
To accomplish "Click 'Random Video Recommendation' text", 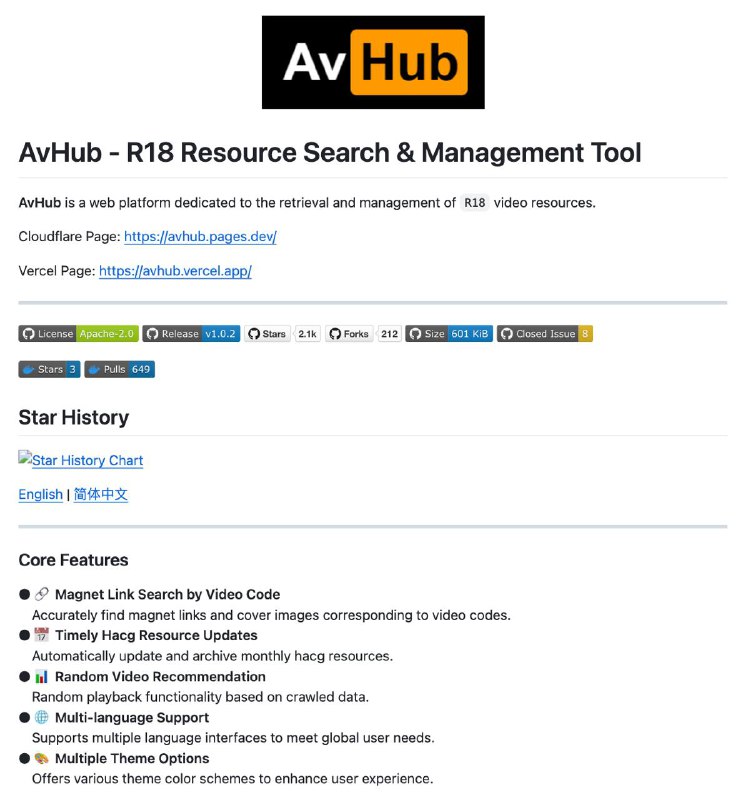I will click(x=160, y=677).
